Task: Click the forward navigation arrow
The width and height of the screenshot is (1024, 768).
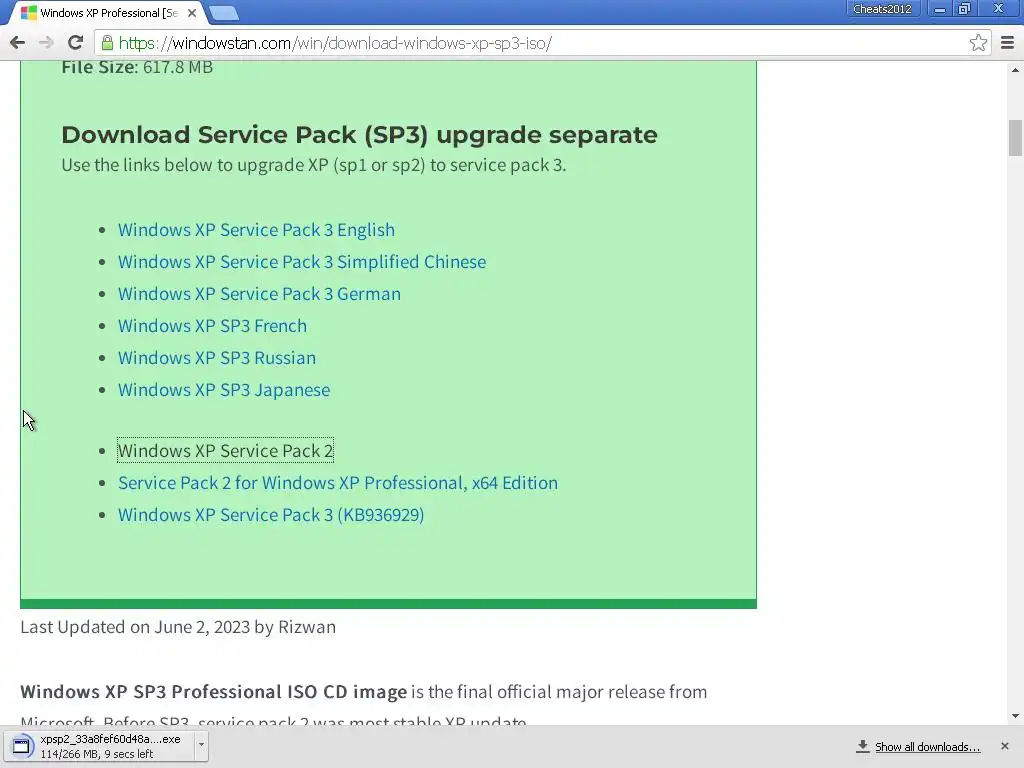Action: [46, 43]
